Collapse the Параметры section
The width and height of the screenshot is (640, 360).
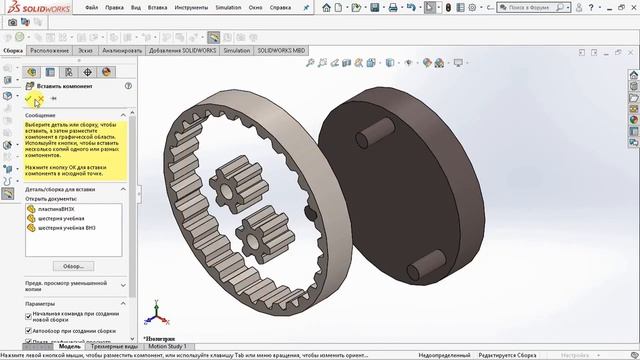point(123,304)
